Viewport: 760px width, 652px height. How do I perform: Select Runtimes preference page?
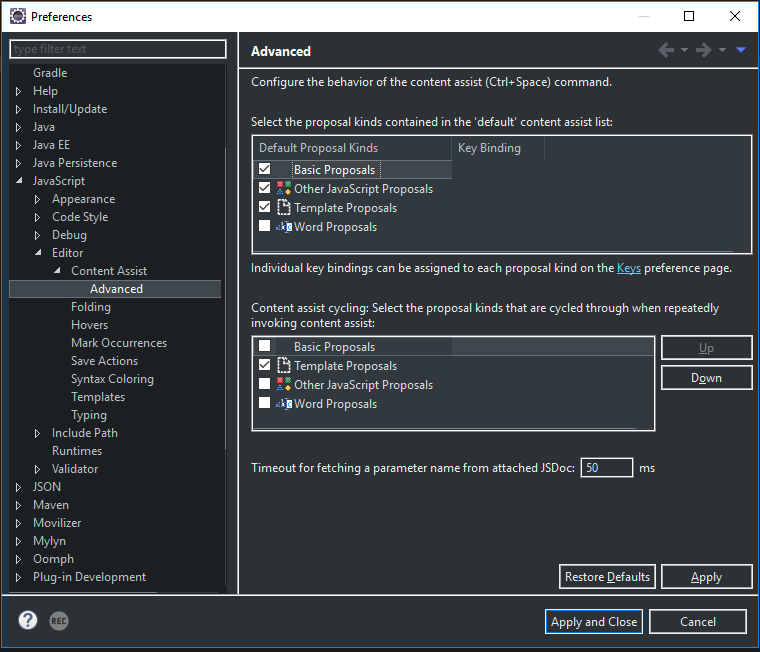(x=77, y=451)
